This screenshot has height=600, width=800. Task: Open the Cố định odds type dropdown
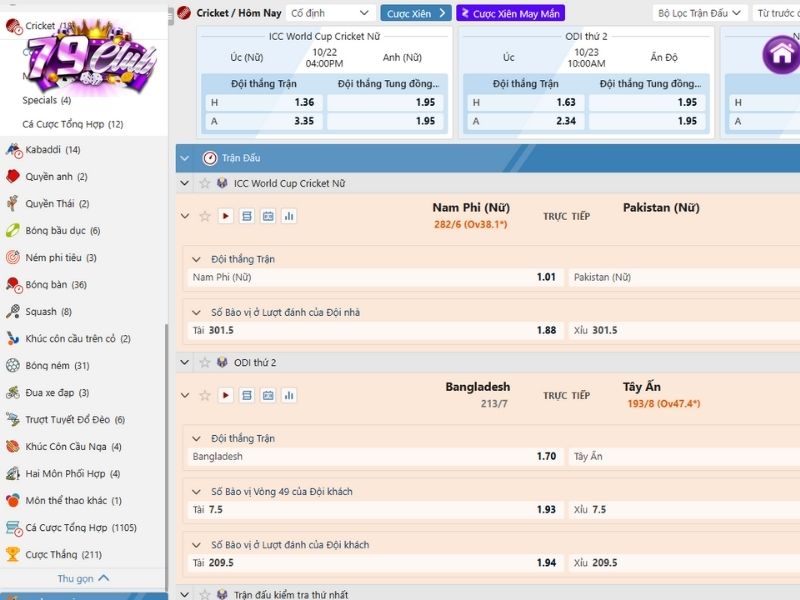329,13
